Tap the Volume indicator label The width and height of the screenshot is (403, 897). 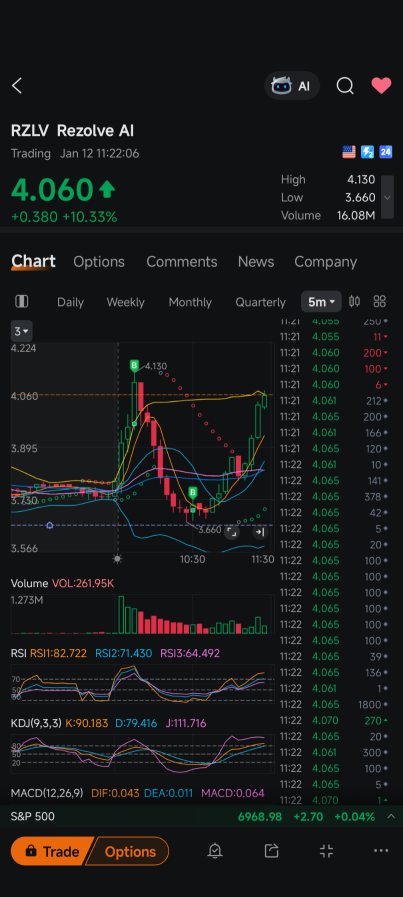click(x=29, y=584)
